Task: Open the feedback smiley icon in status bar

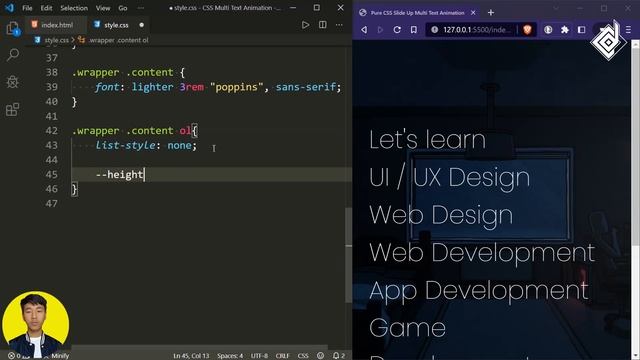Action: click(320, 356)
